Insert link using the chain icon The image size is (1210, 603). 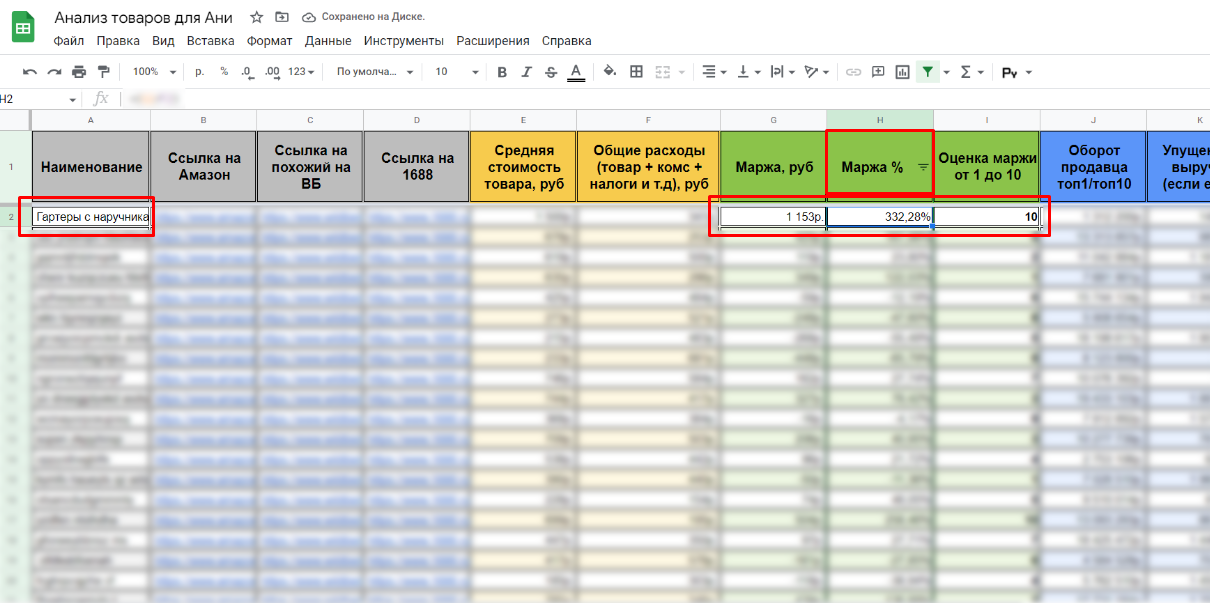853,72
